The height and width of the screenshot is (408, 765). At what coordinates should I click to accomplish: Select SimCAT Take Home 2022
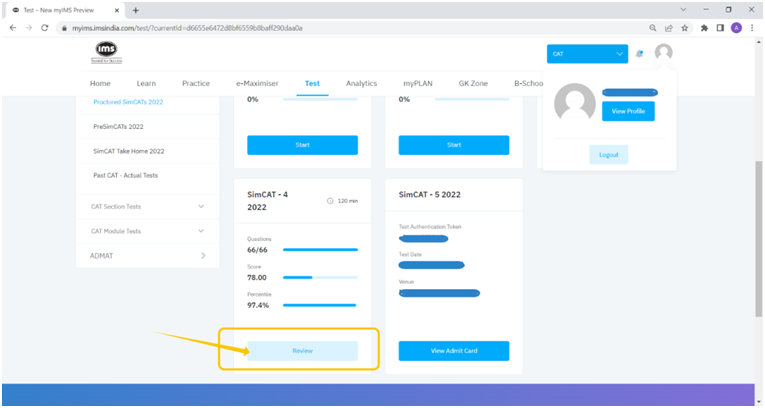click(129, 151)
